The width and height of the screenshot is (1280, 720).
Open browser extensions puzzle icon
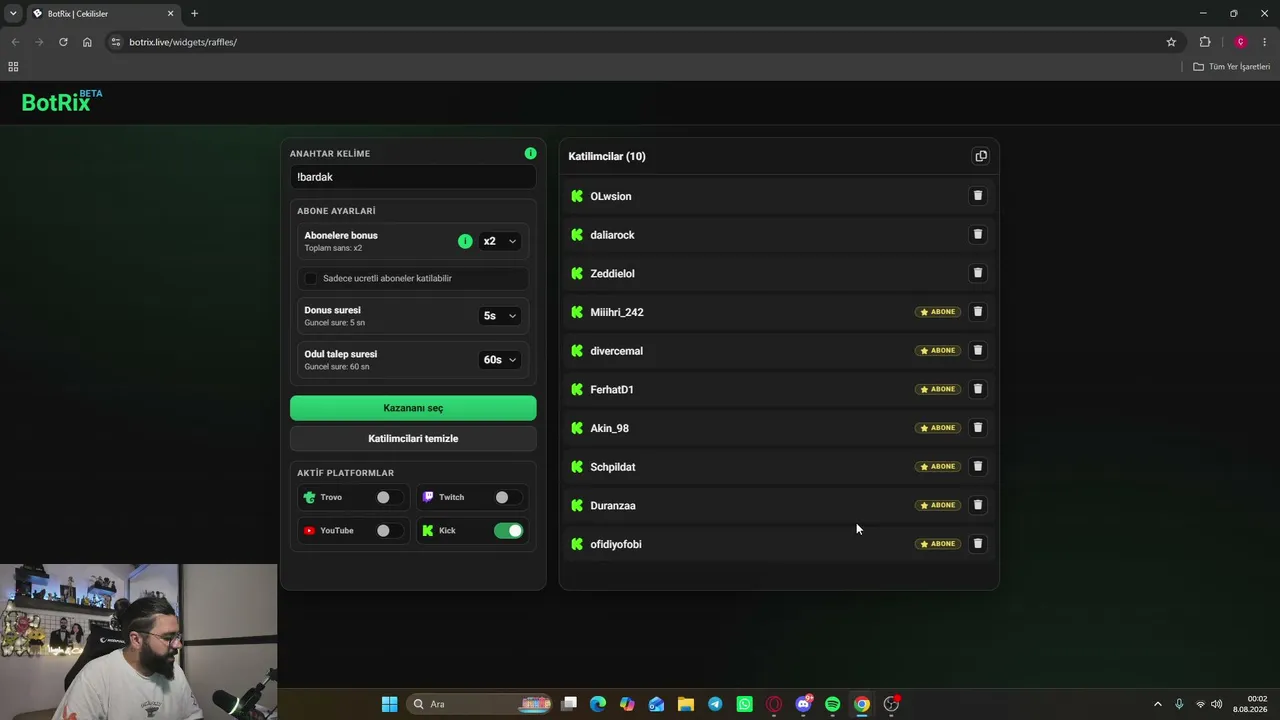coord(1205,42)
